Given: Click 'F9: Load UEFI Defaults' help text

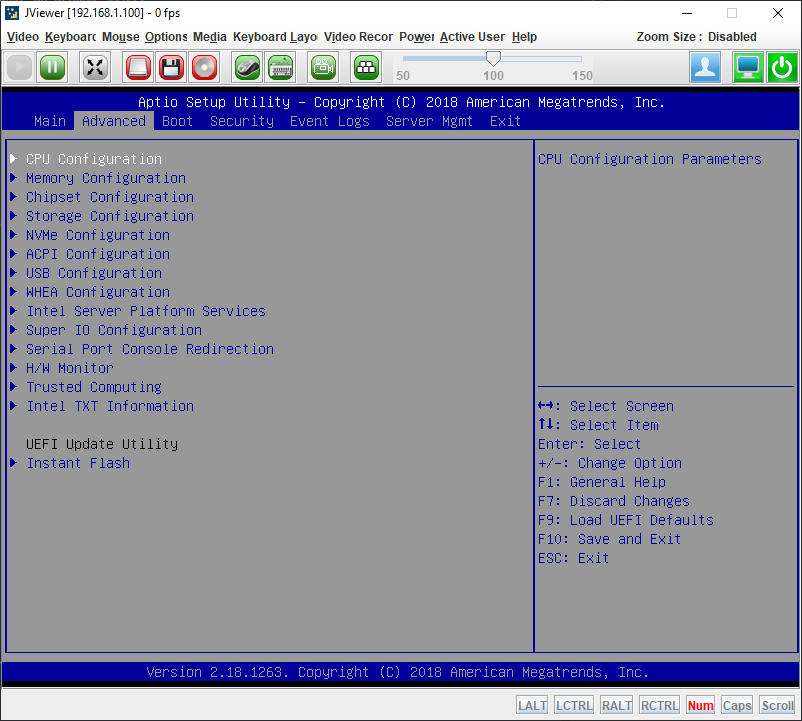Looking at the screenshot, I should click(x=626, y=520).
